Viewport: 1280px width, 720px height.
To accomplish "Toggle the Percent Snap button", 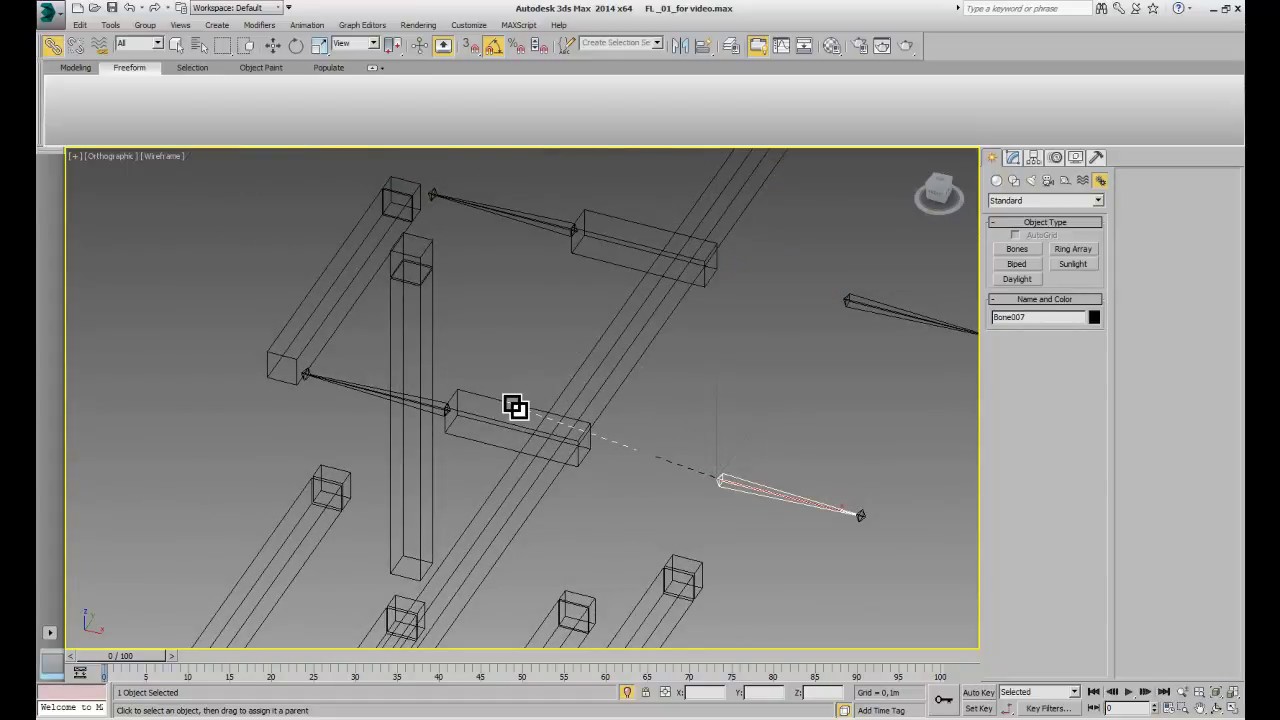I will tap(517, 45).
